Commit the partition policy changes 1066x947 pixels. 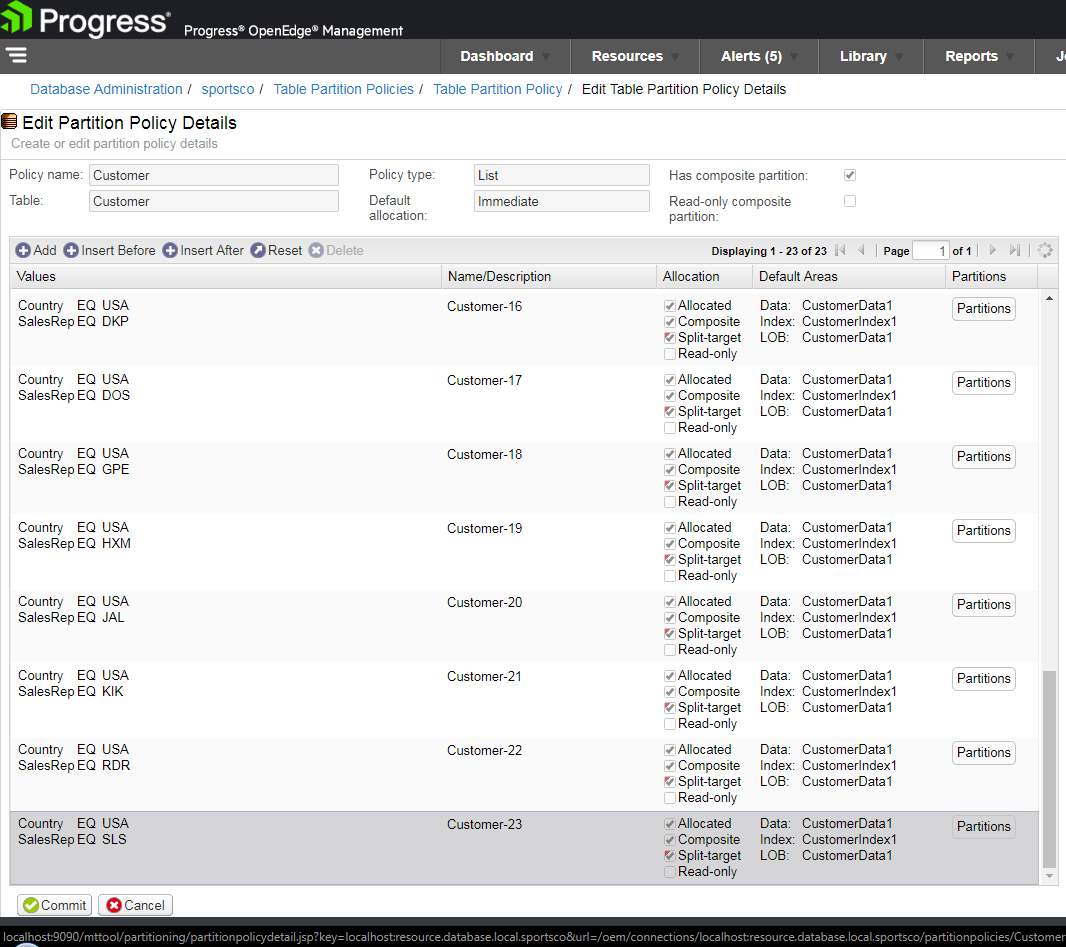coord(54,905)
